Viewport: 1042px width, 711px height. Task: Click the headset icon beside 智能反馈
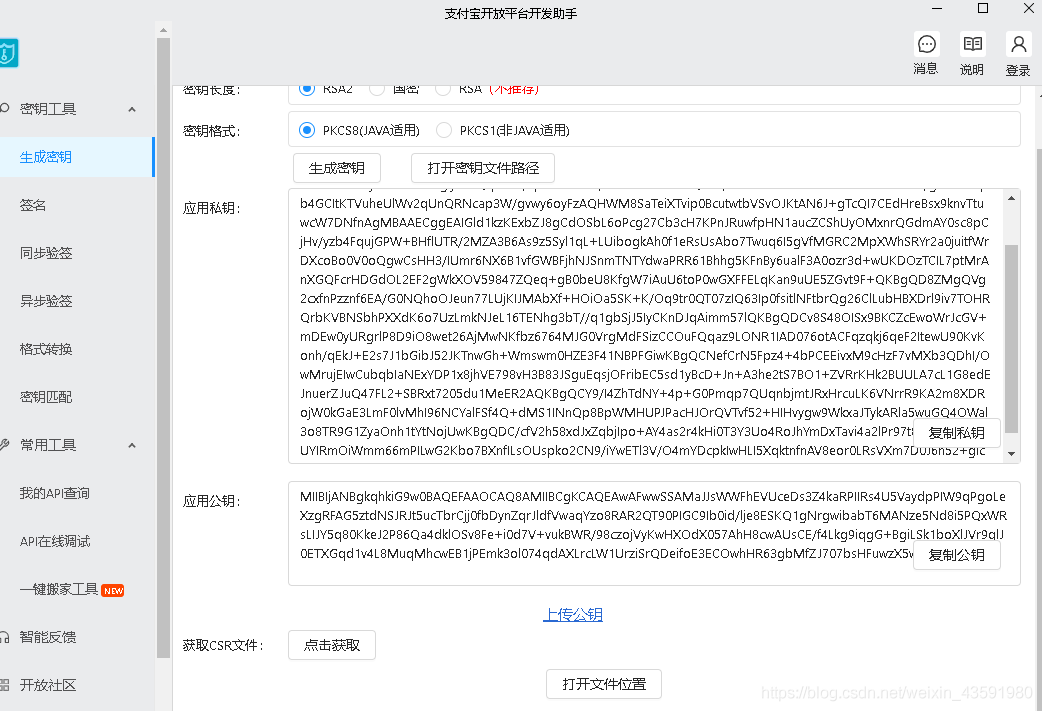point(5,637)
